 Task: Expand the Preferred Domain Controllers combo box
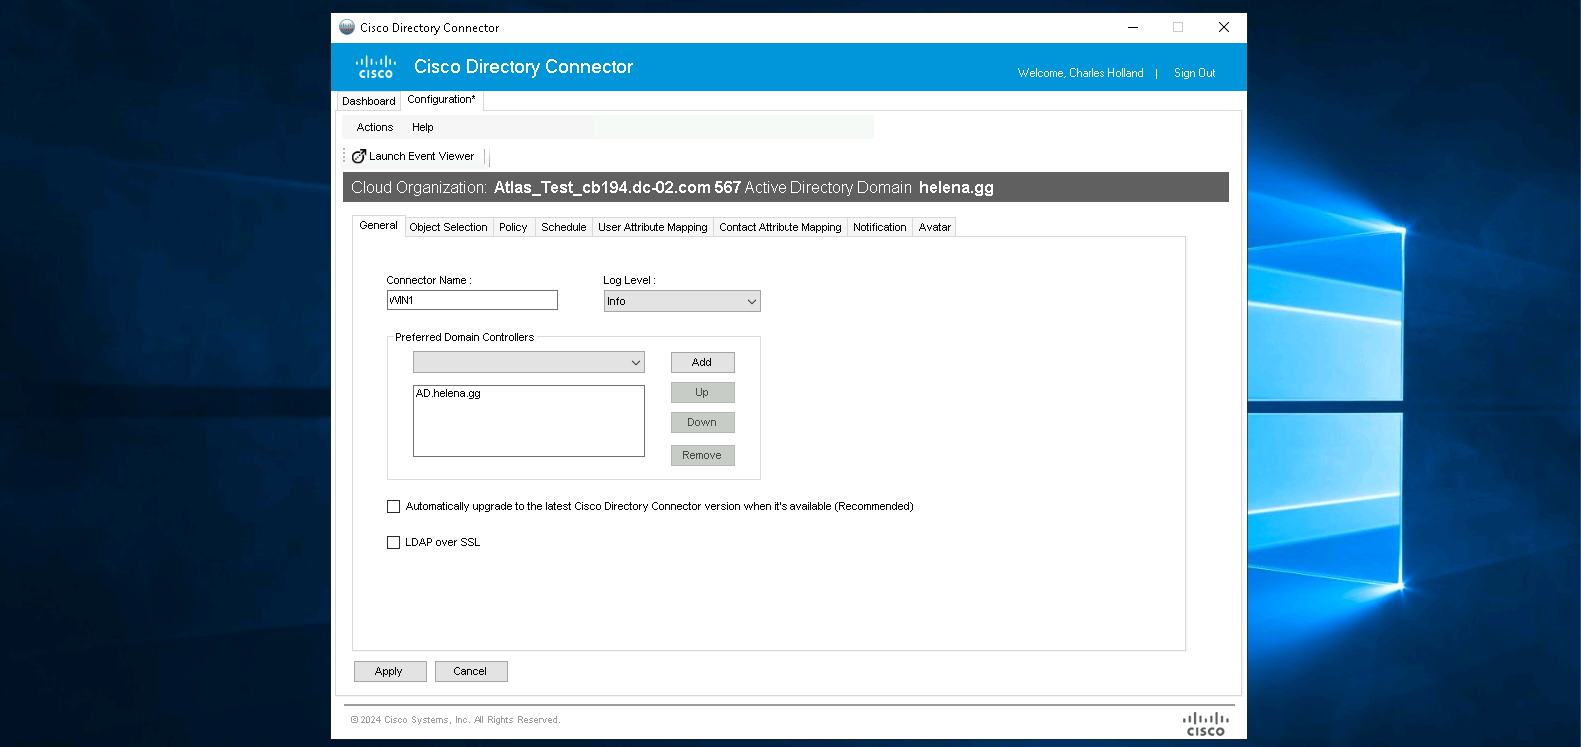[528, 362]
